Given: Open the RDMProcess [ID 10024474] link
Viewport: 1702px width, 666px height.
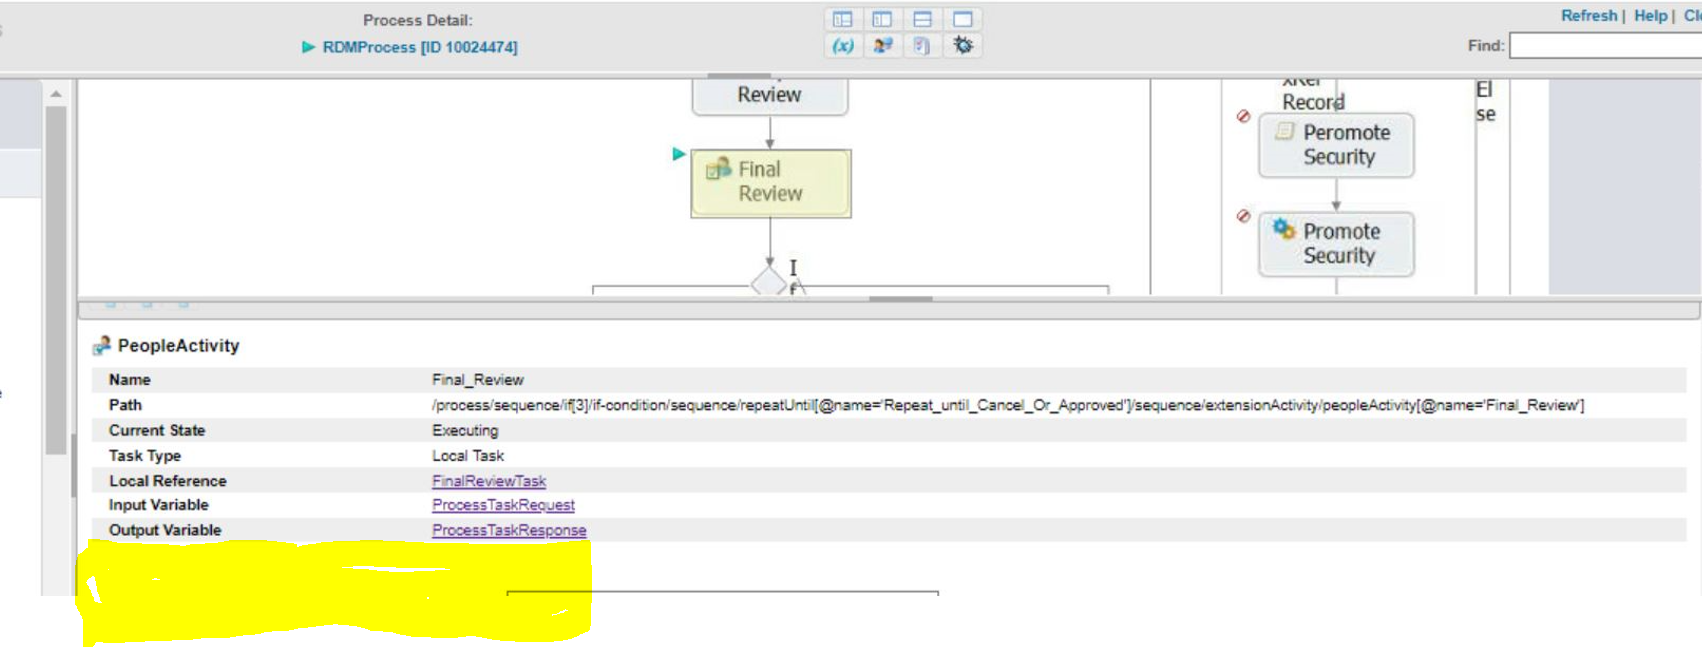Looking at the screenshot, I should pos(420,47).
